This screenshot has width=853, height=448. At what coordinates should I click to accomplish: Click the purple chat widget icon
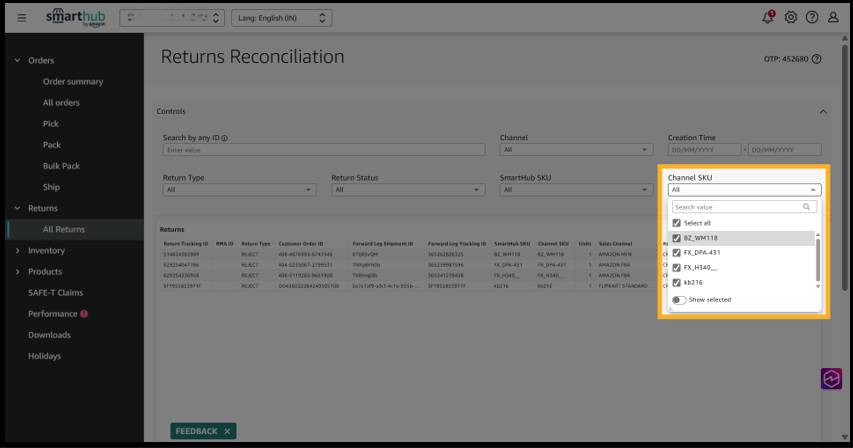[x=832, y=378]
